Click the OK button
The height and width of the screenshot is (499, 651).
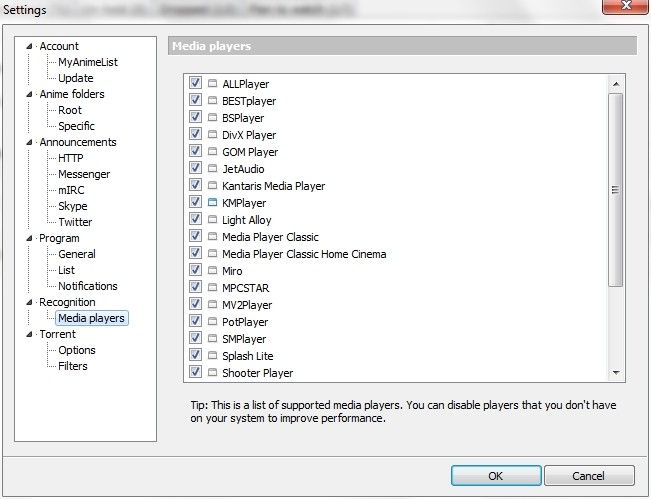[x=496, y=476]
